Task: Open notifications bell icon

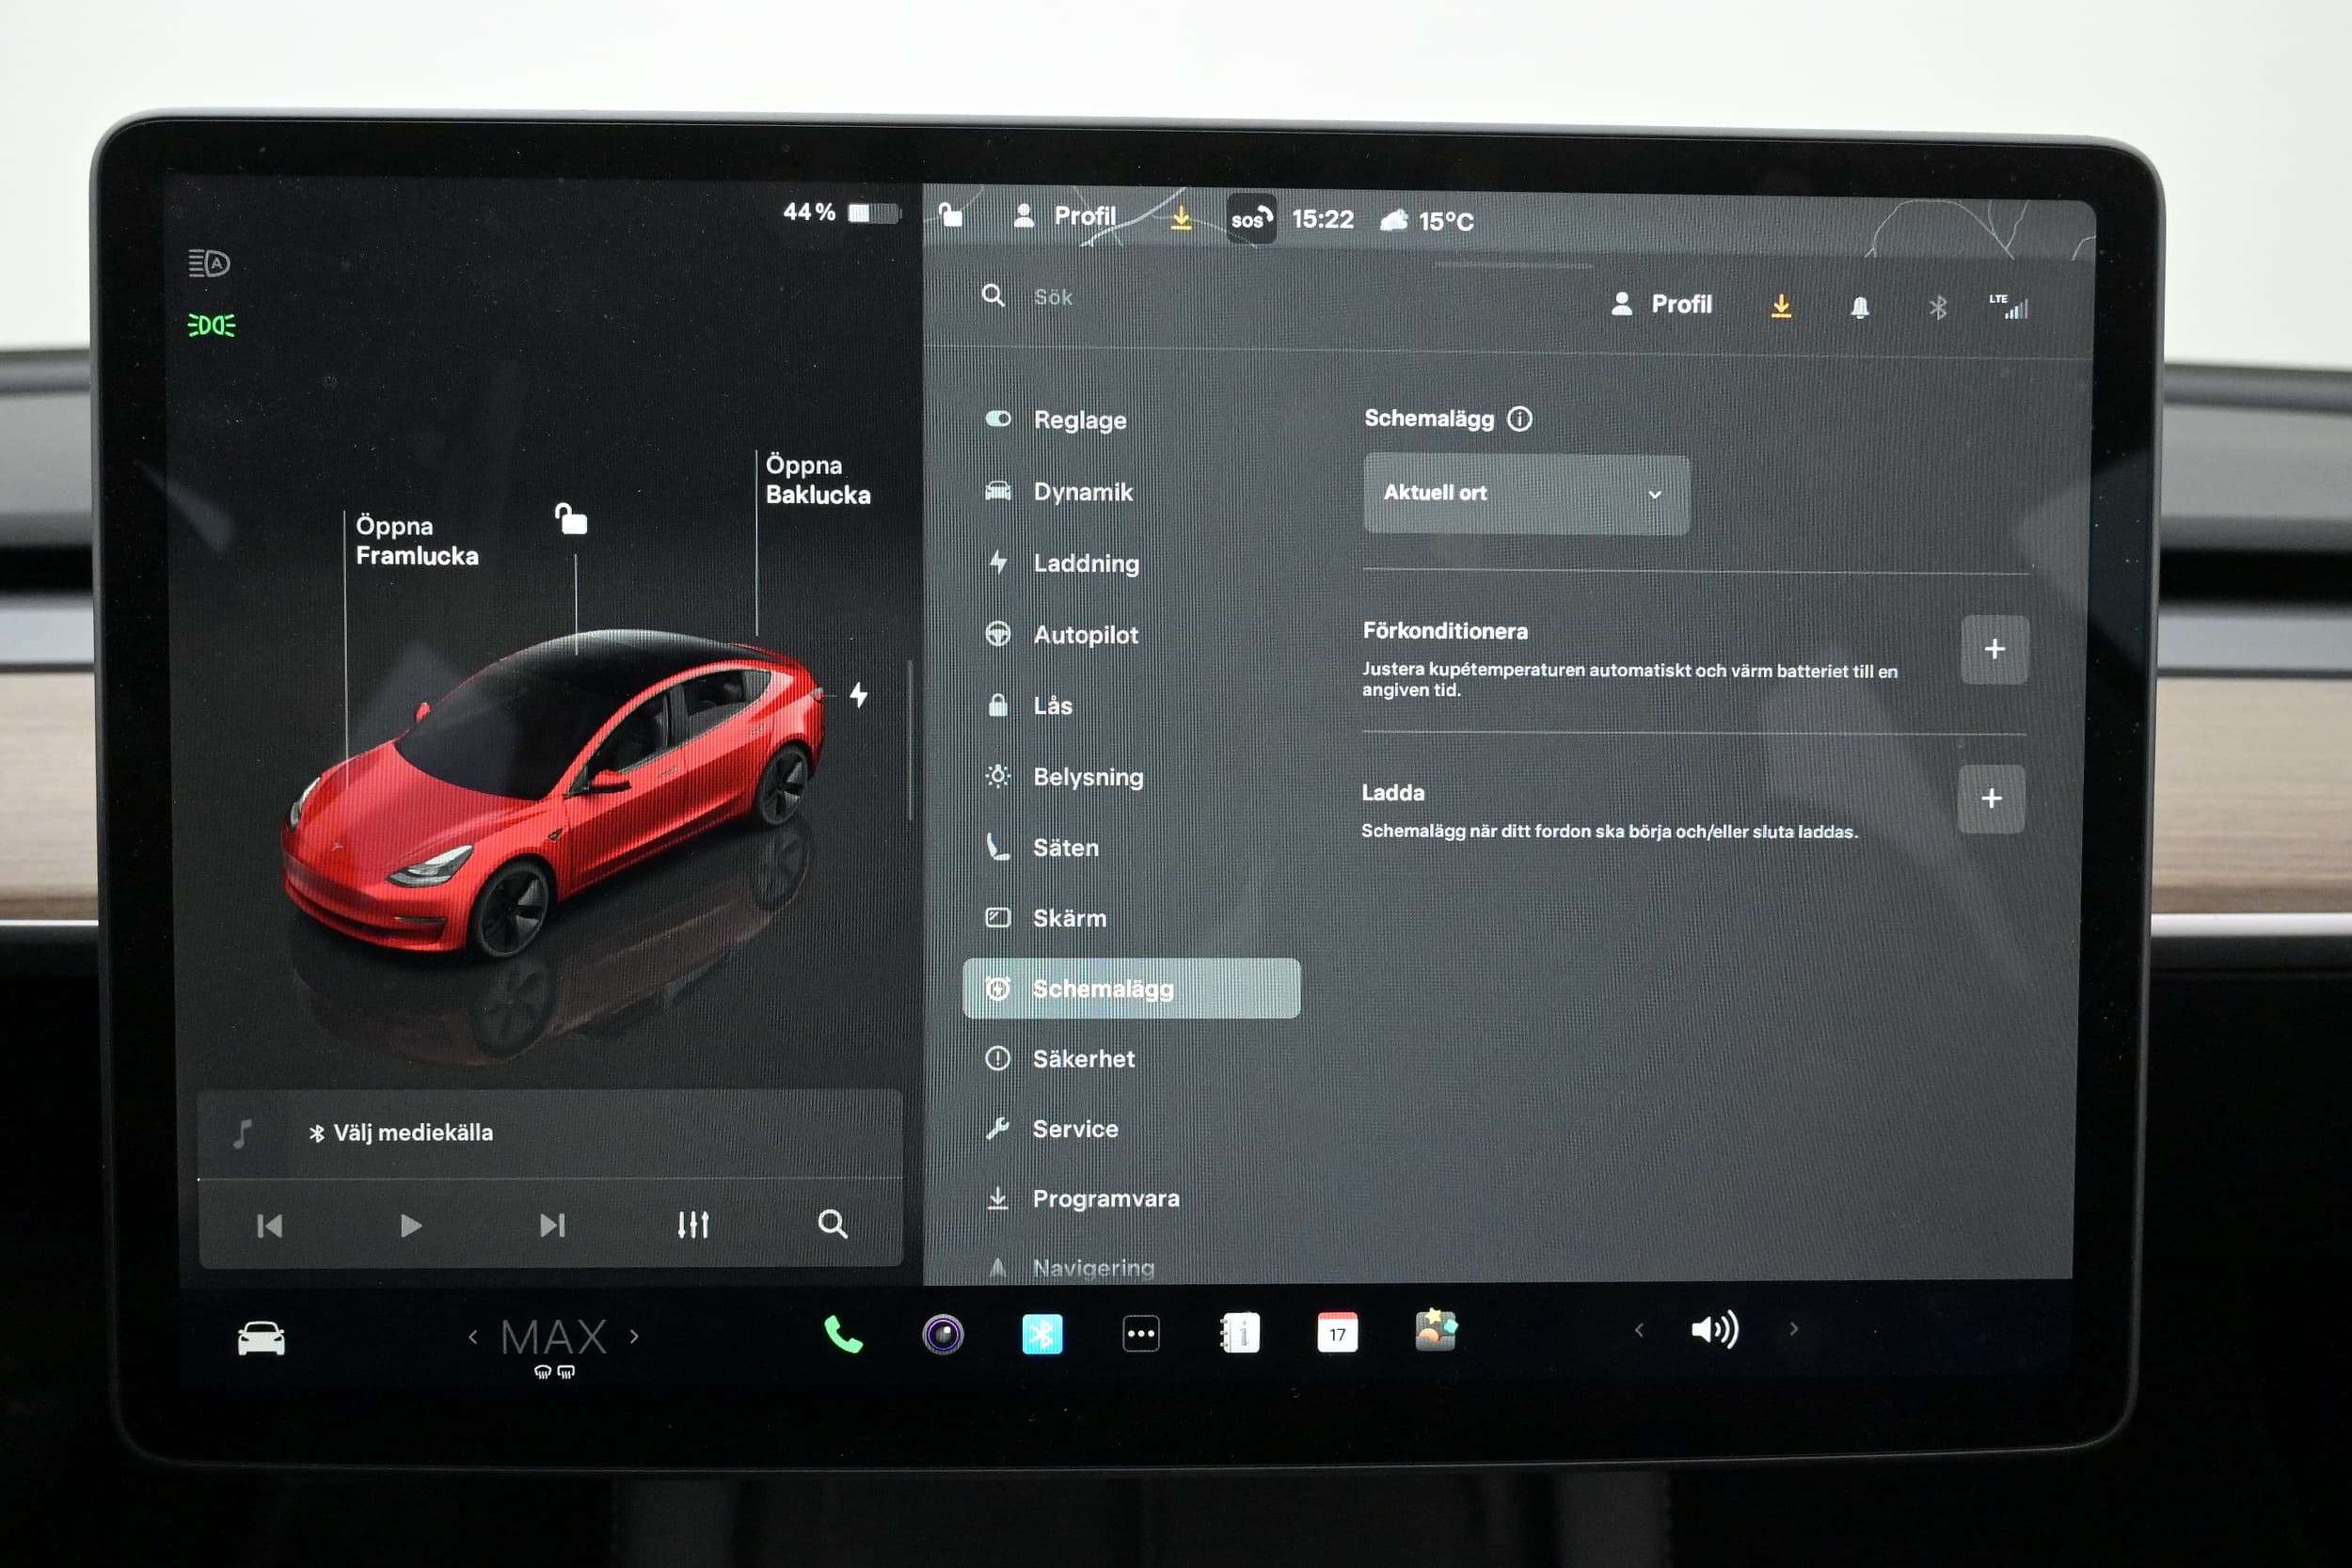Action: (1859, 307)
